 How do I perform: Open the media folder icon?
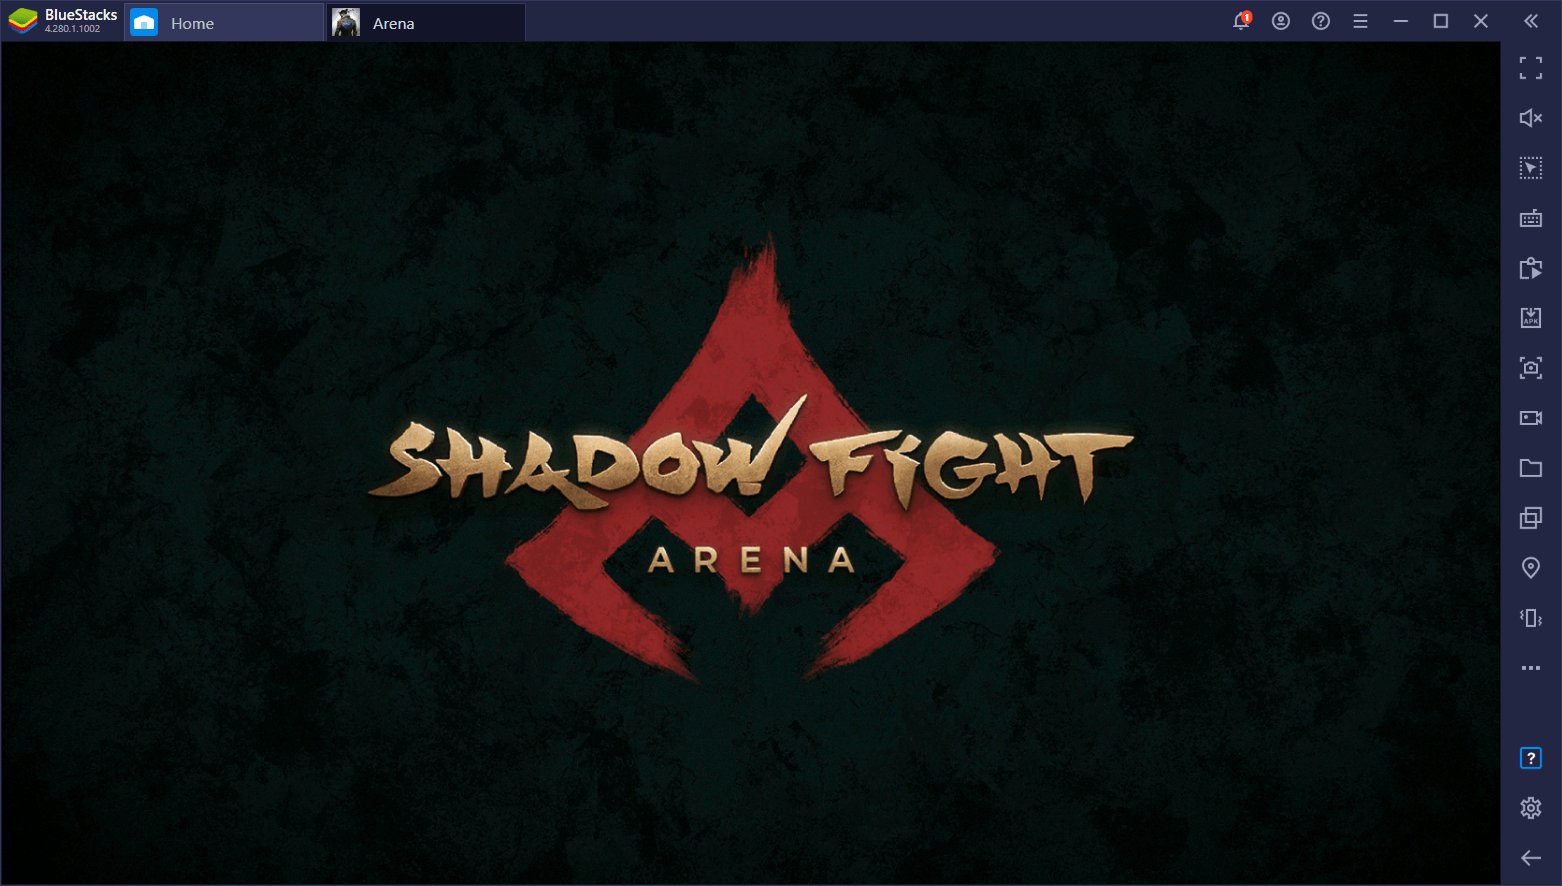tap(1531, 468)
